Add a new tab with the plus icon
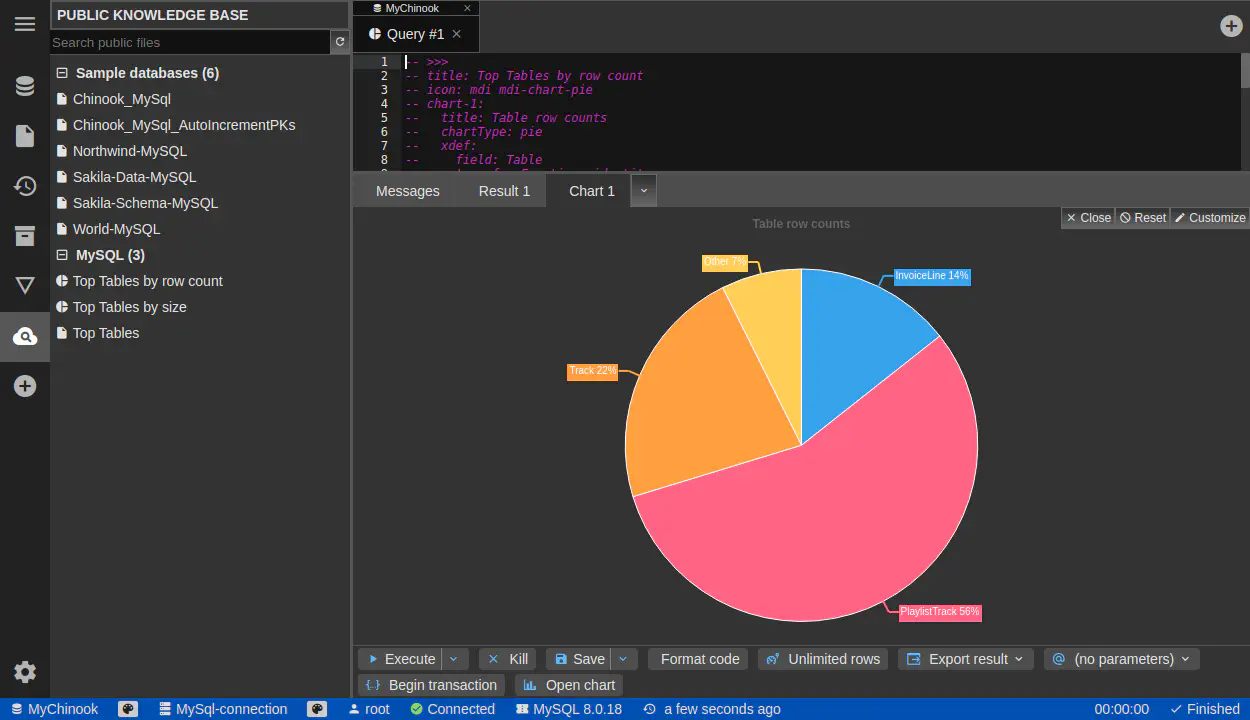 tap(1231, 26)
